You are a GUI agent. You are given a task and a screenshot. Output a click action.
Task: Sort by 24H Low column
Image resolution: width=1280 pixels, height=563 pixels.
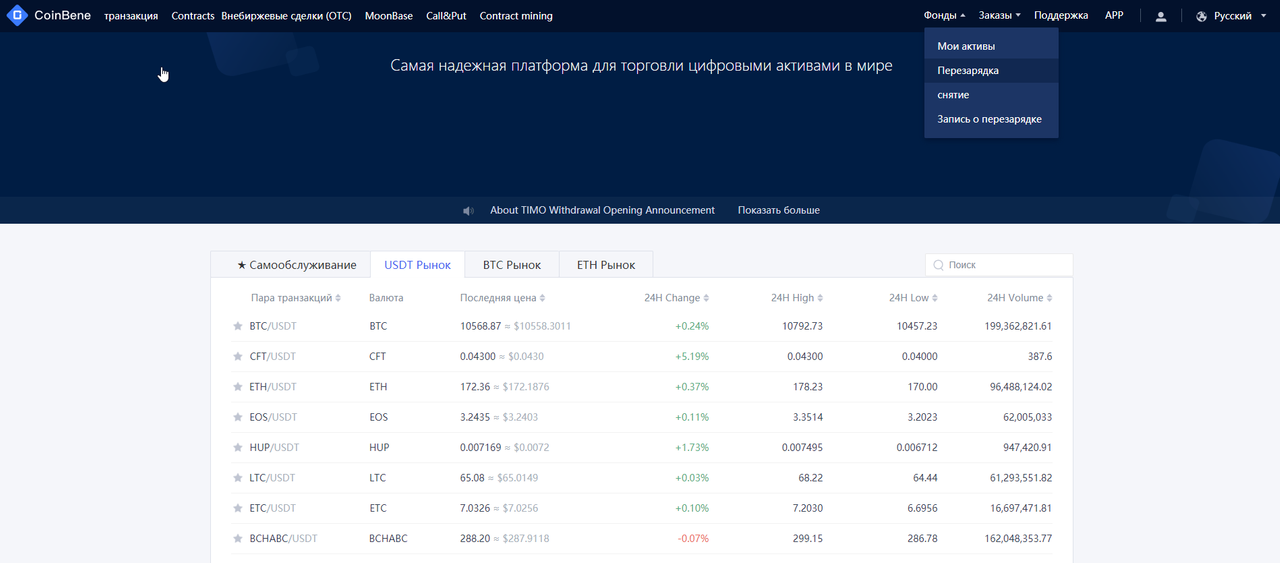[914, 298]
